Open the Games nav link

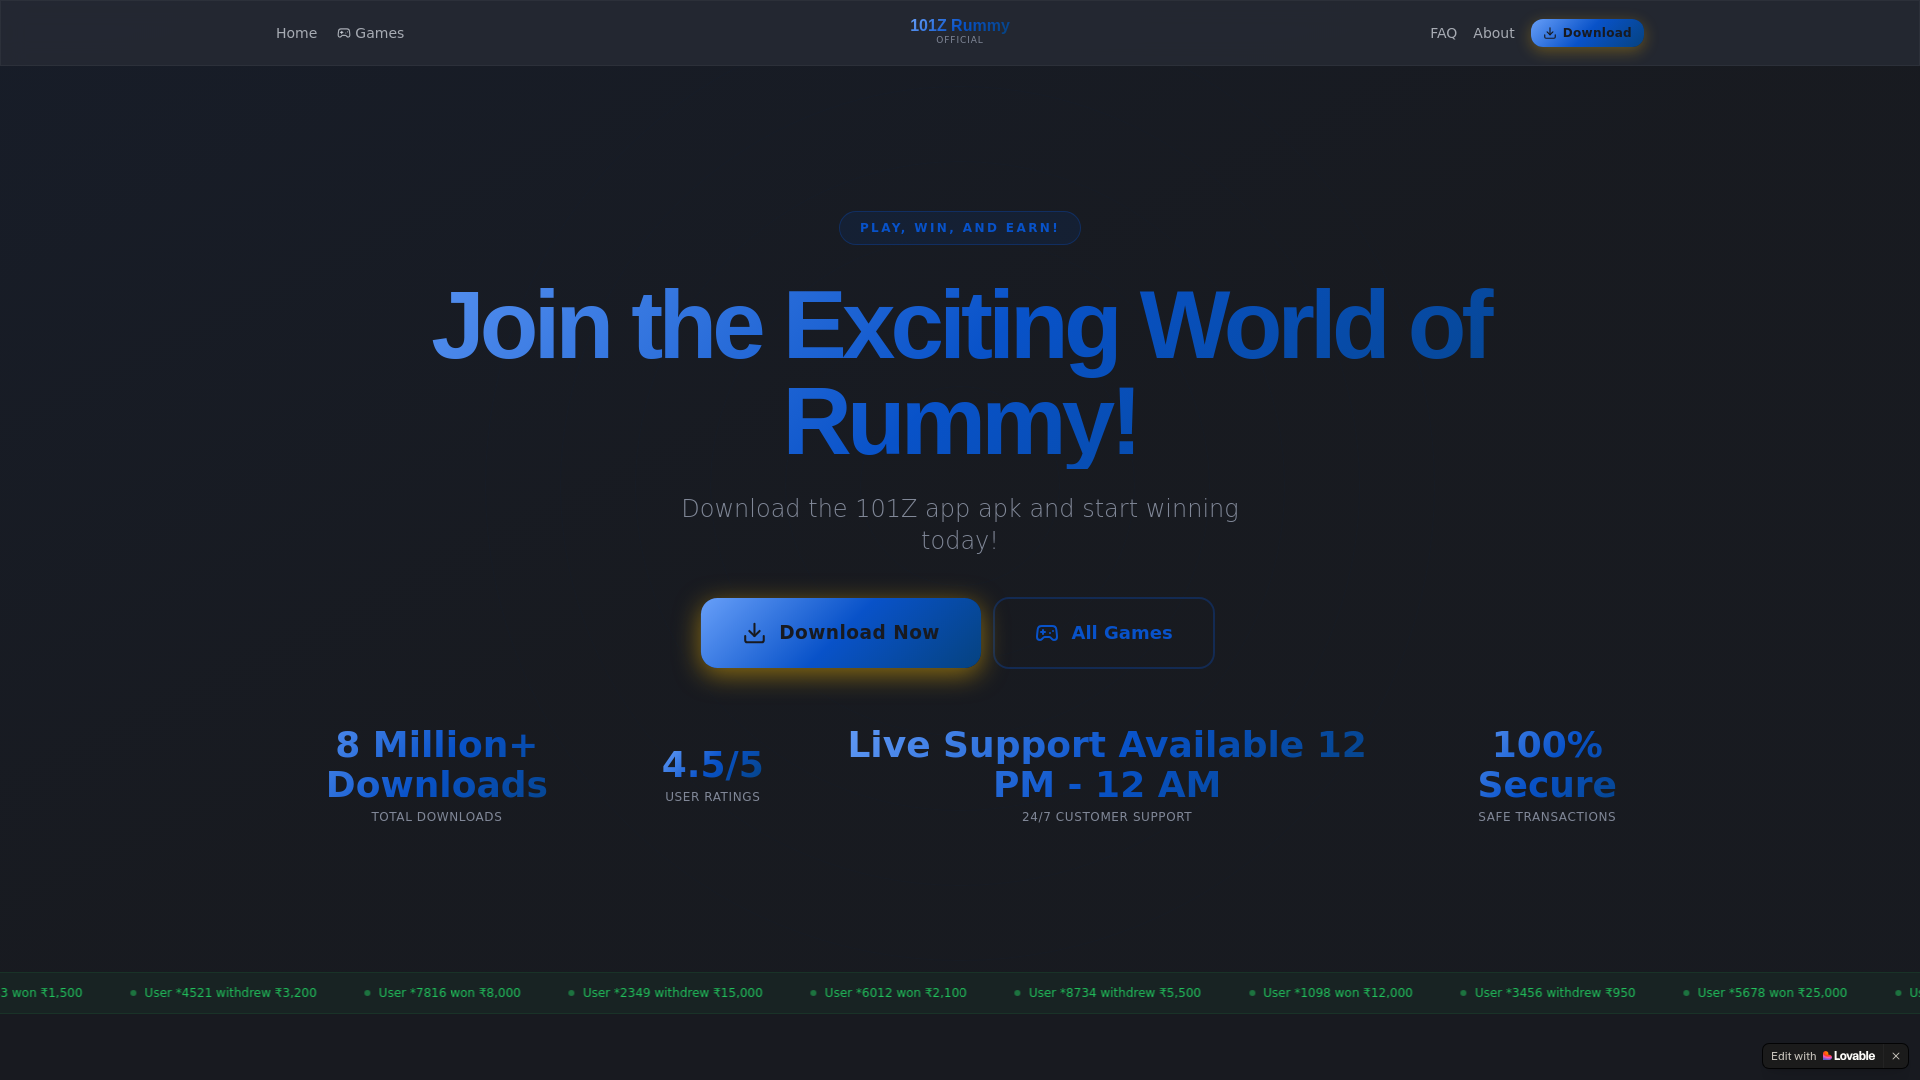(x=370, y=33)
